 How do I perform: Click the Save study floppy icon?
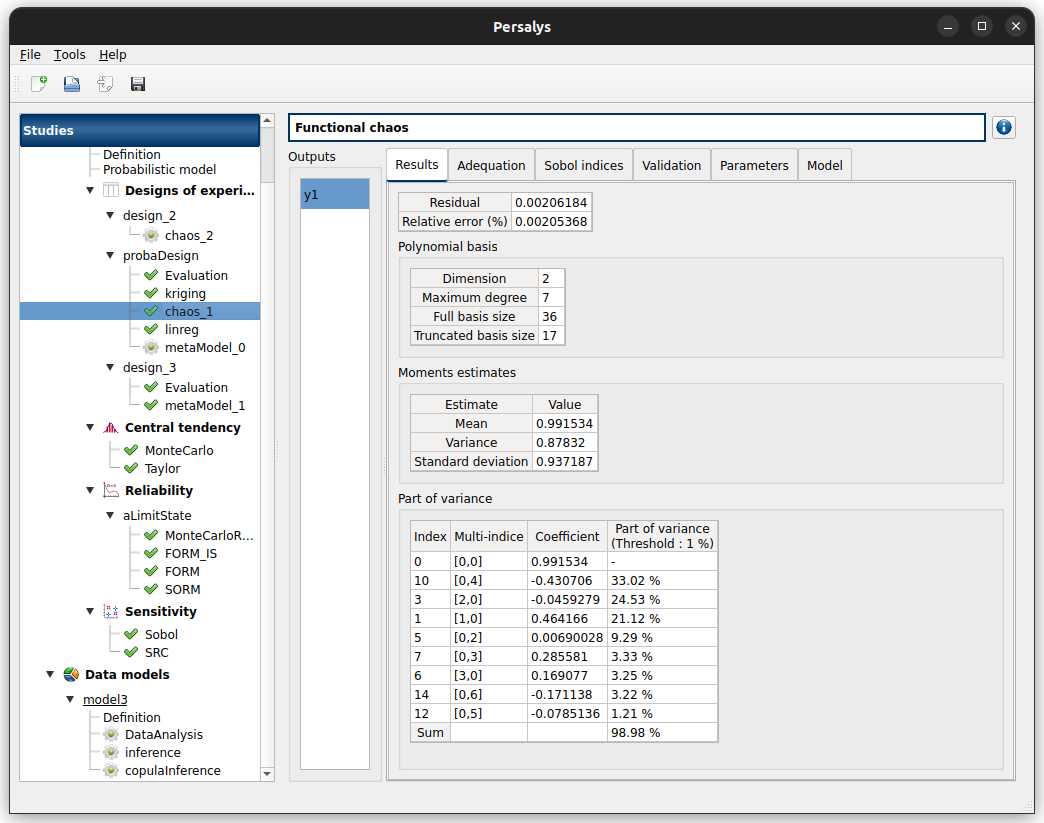138,84
